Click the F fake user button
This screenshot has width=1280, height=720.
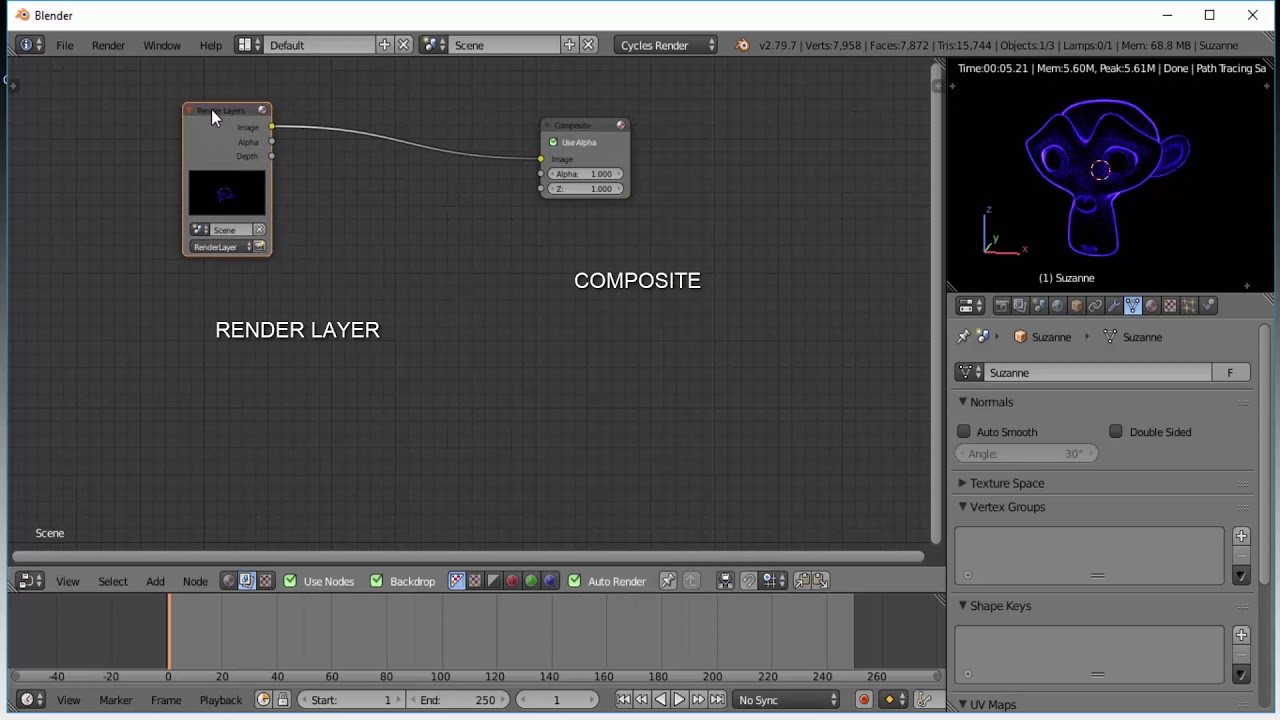[1230, 373]
